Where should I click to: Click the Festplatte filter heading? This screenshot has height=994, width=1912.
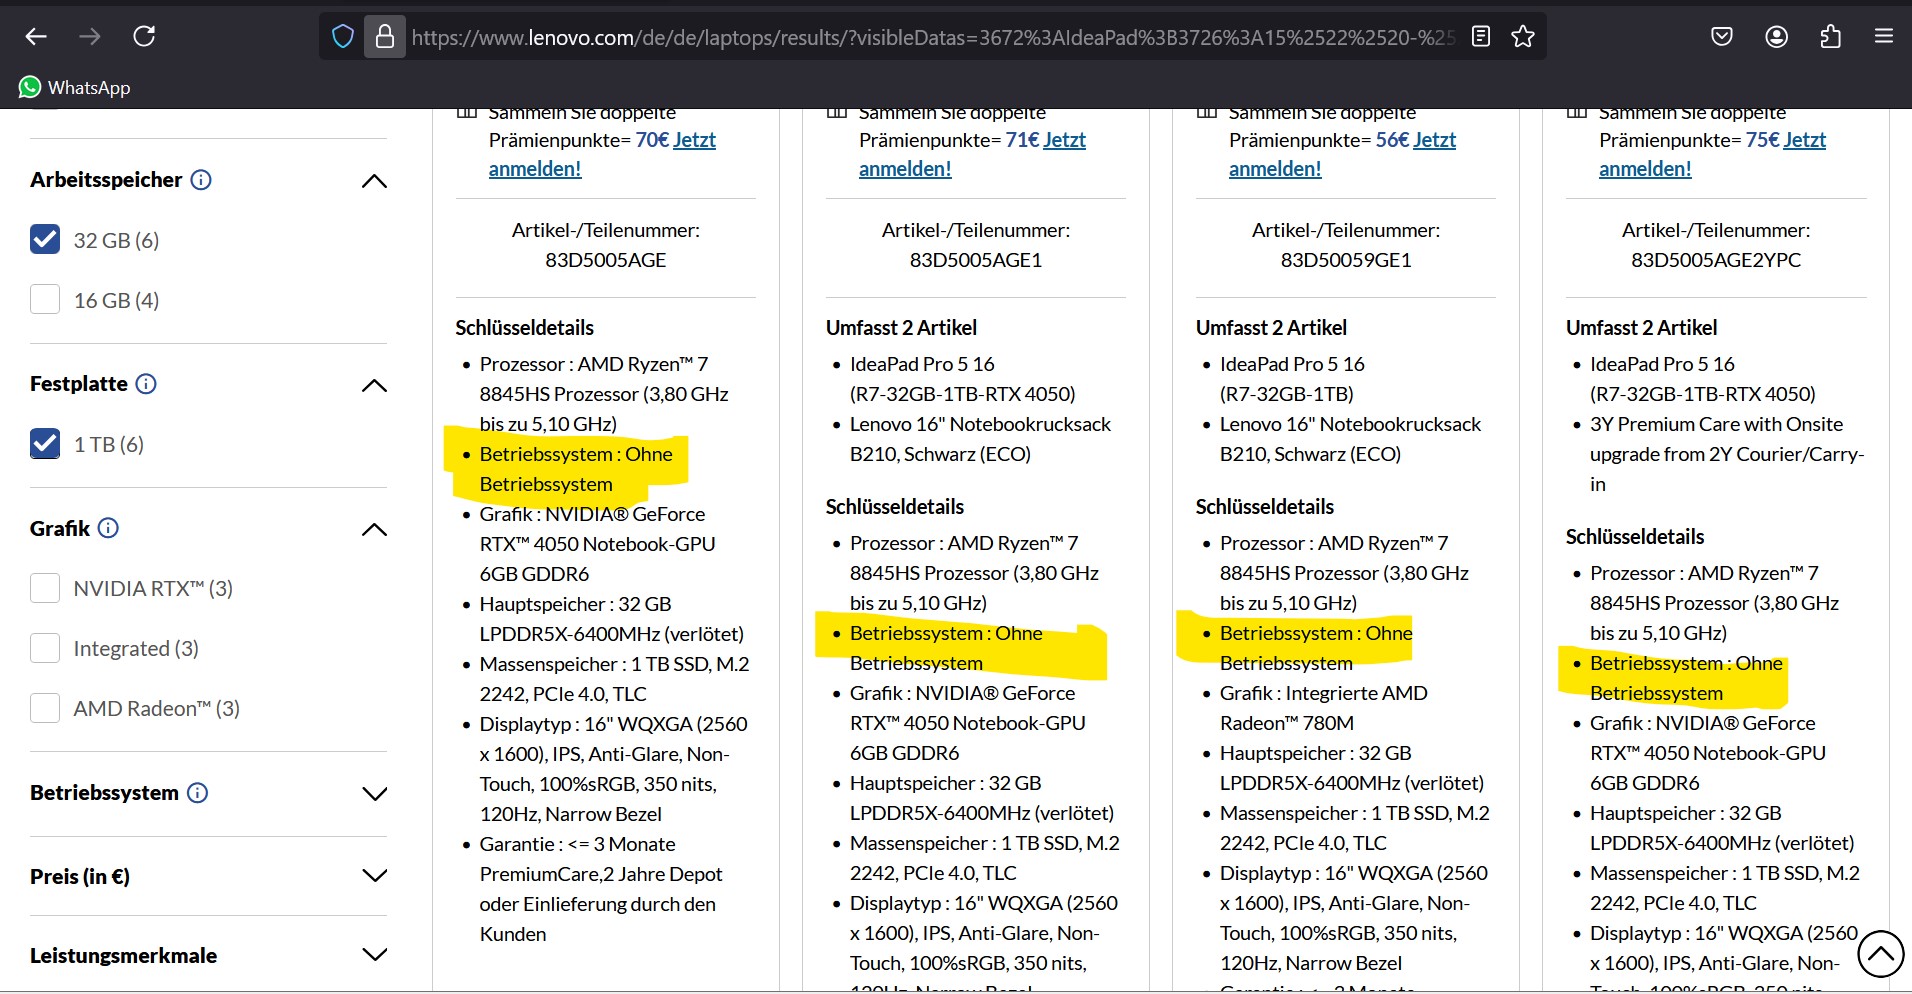click(79, 384)
